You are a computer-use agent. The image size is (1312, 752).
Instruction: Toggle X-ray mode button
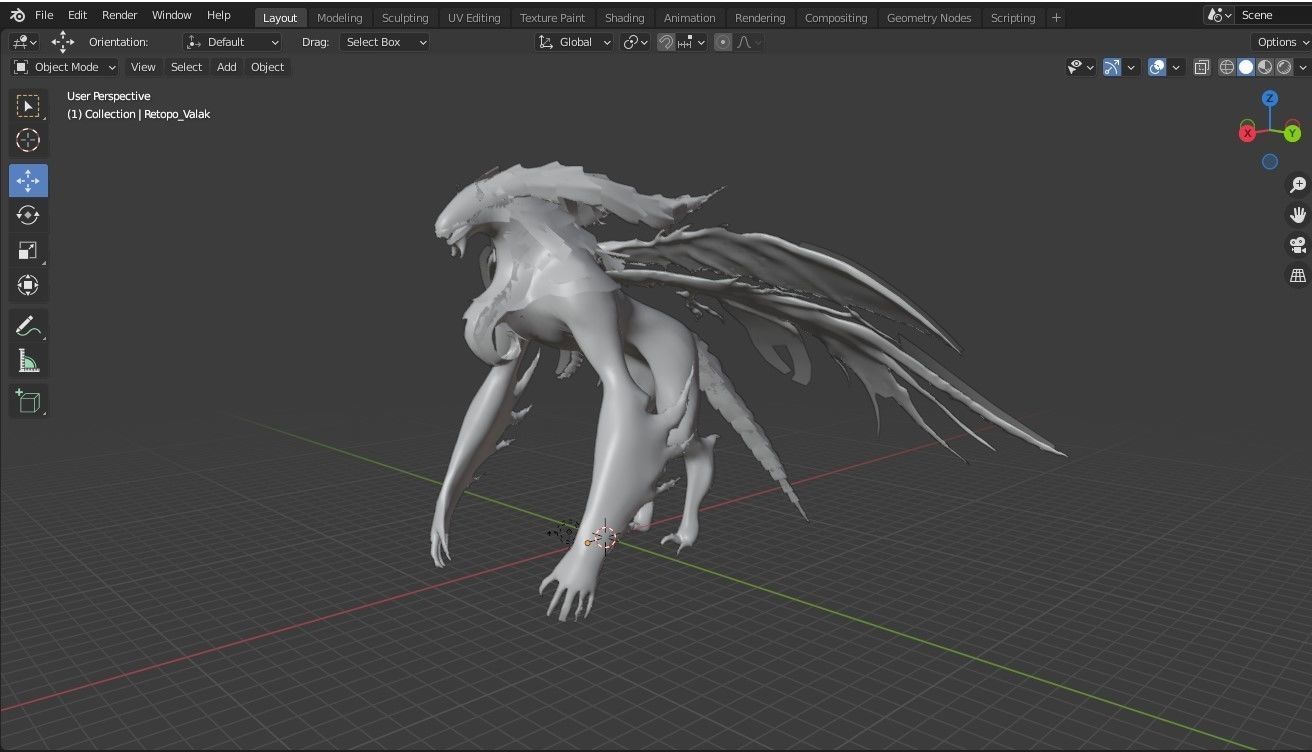click(1202, 67)
